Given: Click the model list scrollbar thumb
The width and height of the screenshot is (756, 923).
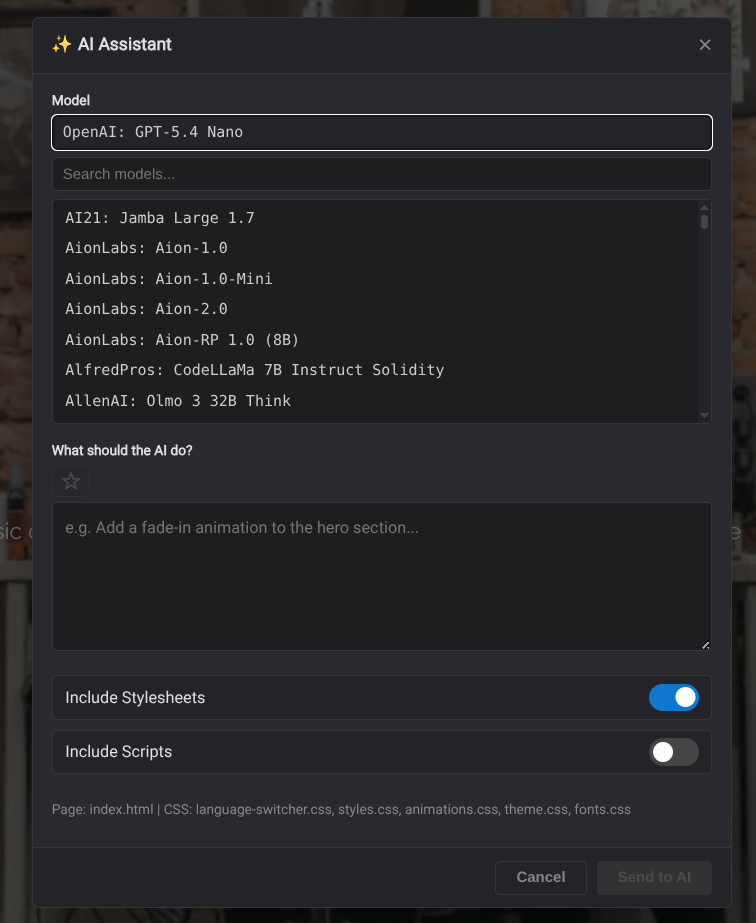Looking at the screenshot, I should click(x=704, y=222).
